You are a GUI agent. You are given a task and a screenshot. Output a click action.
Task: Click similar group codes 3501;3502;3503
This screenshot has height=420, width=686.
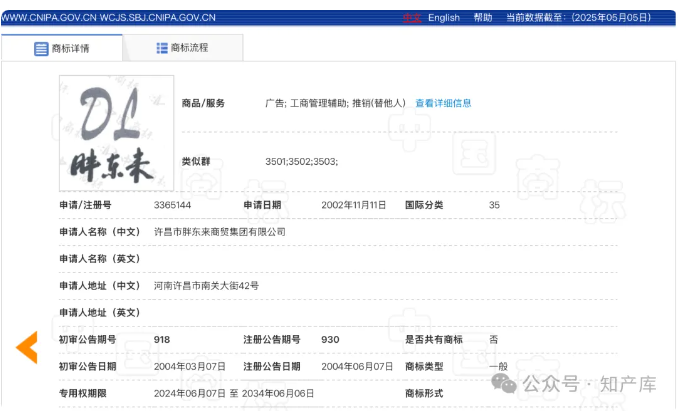coord(301,161)
